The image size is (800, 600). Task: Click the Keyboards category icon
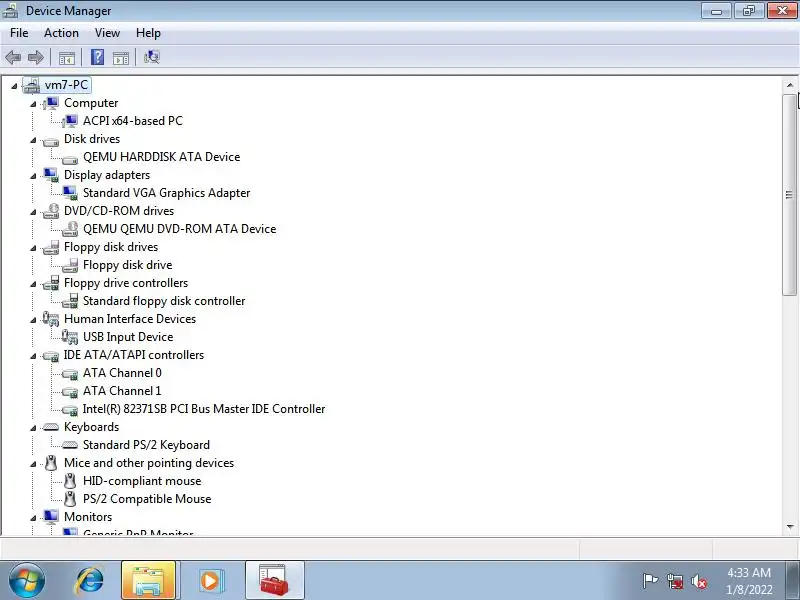pyautogui.click(x=51, y=427)
